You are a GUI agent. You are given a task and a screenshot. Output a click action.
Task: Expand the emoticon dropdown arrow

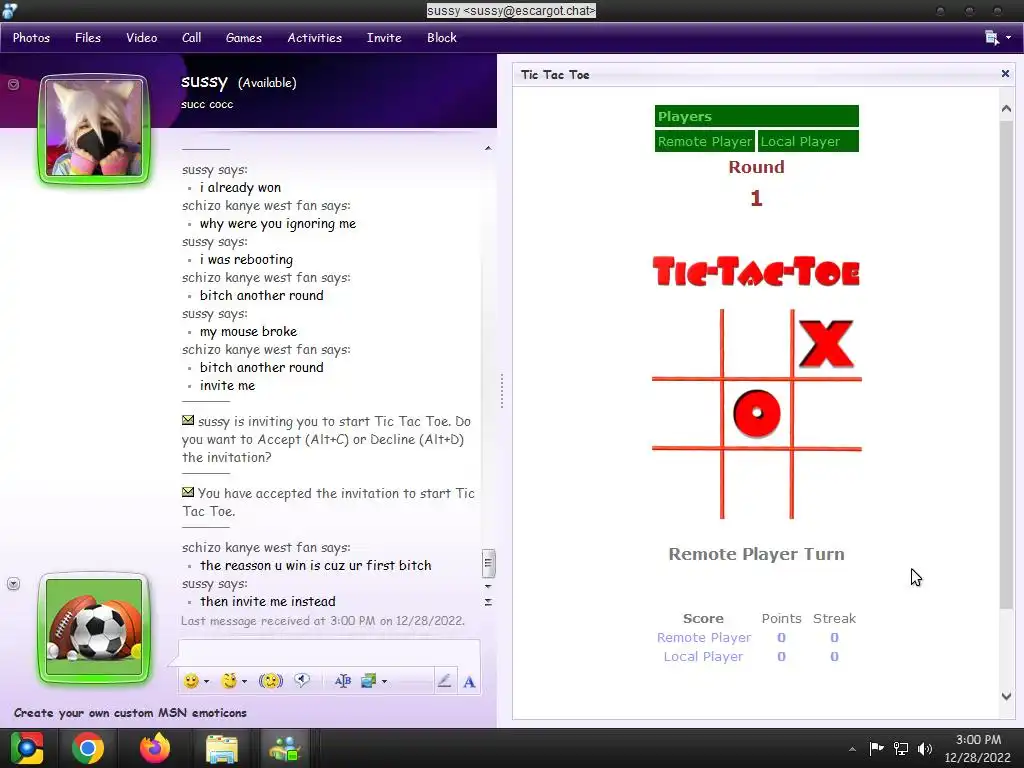(206, 681)
